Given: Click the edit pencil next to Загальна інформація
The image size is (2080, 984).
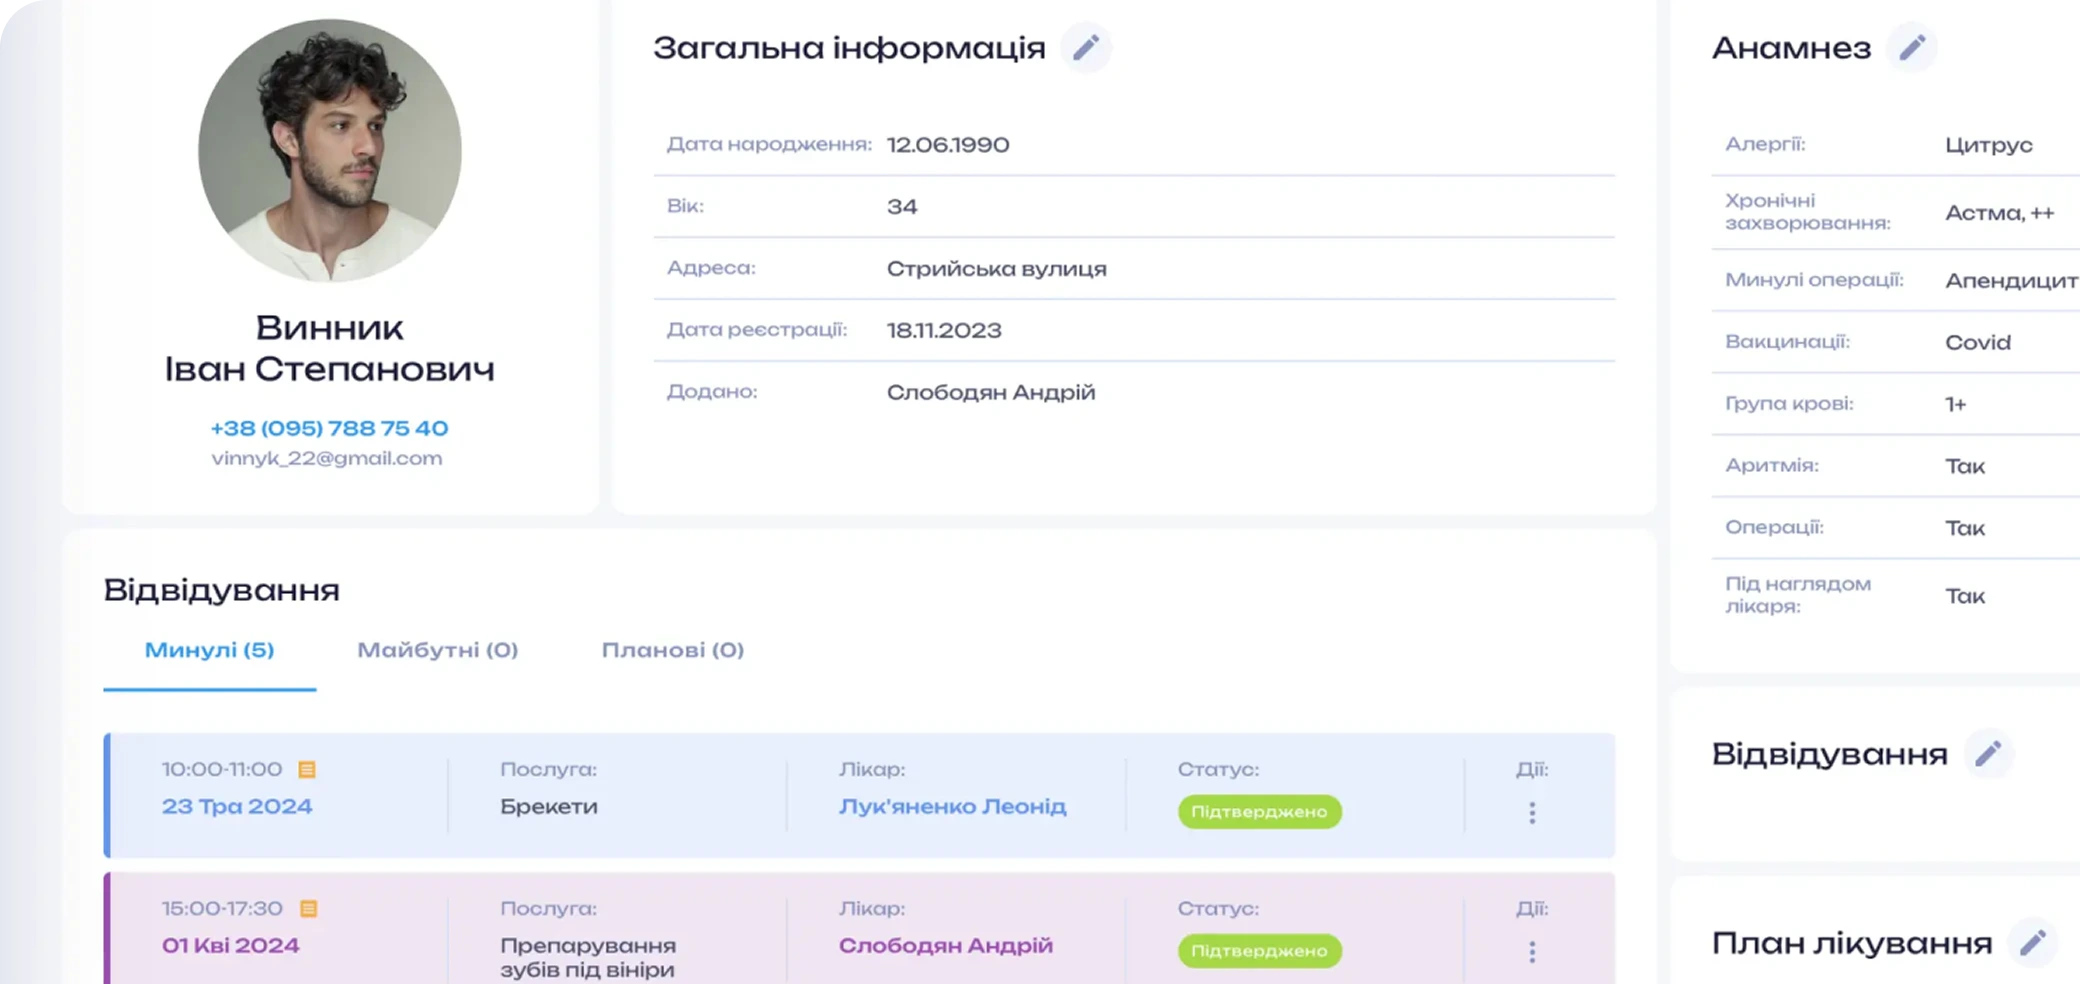Looking at the screenshot, I should pos(1087,46).
